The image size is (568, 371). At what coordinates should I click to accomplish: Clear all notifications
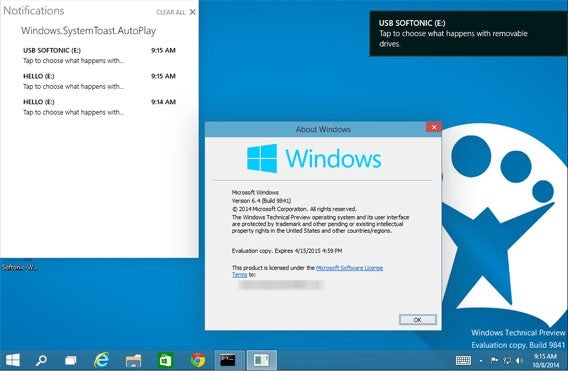coord(171,12)
